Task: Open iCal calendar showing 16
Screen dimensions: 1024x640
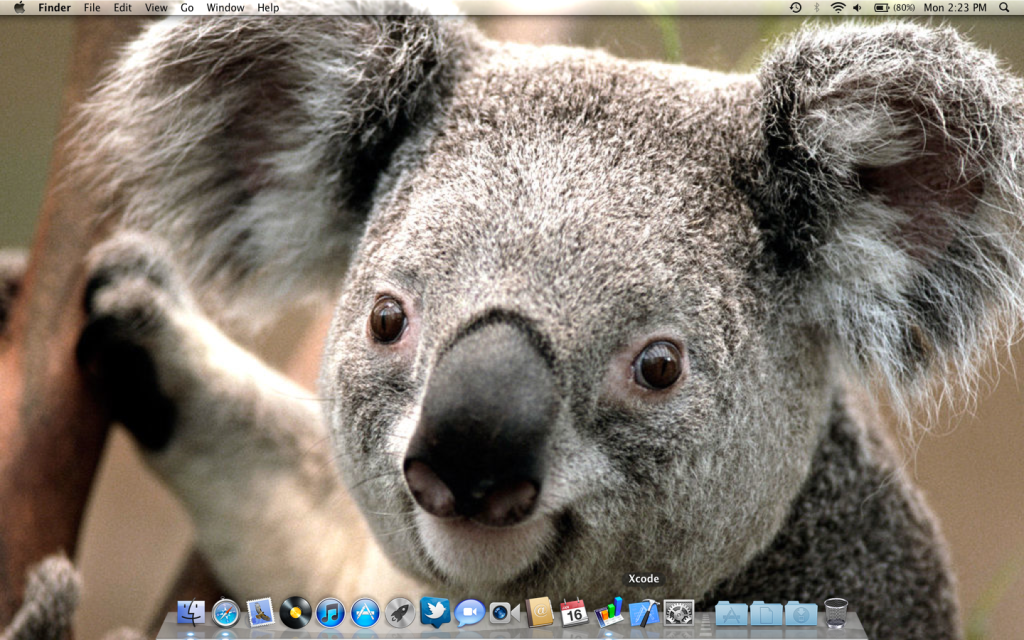Action: [x=574, y=613]
